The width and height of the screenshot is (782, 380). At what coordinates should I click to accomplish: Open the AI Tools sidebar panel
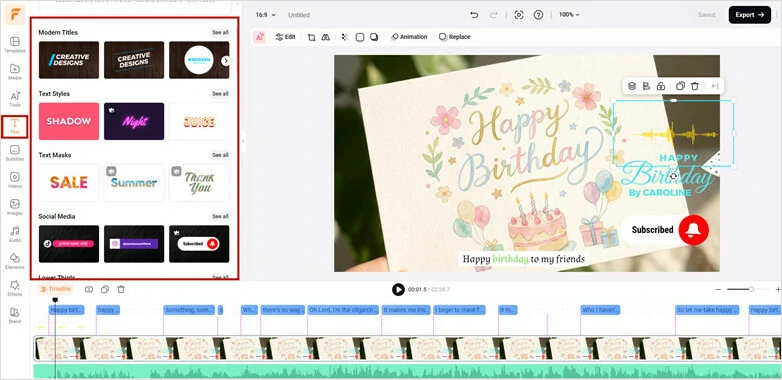[14, 99]
